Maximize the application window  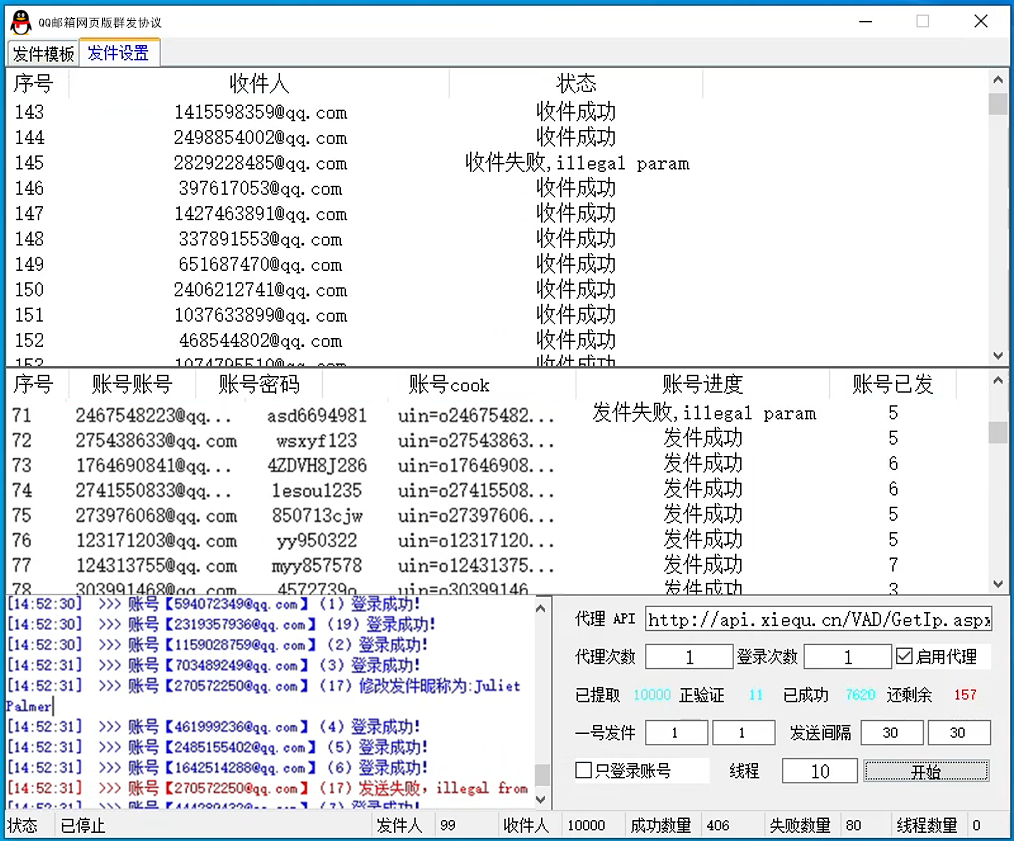[x=922, y=21]
